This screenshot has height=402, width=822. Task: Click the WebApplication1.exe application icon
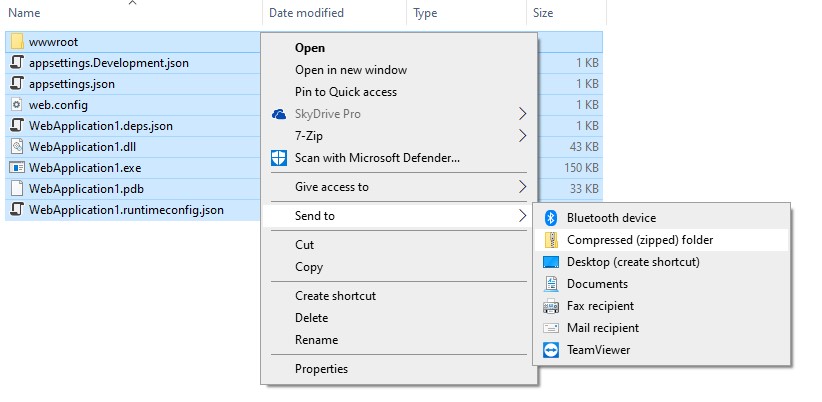coord(17,168)
